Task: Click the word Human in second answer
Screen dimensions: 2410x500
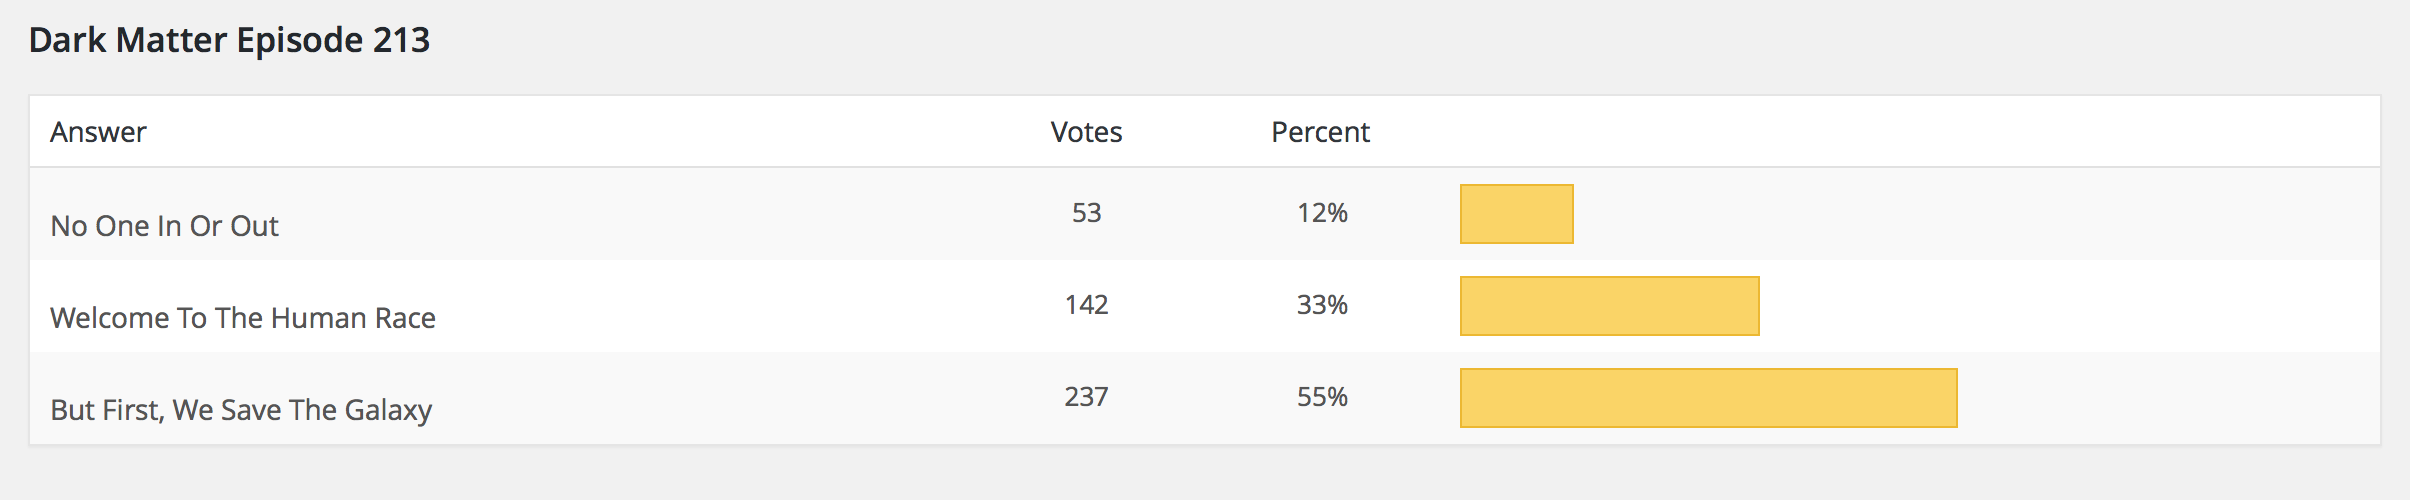Action: 305,318
